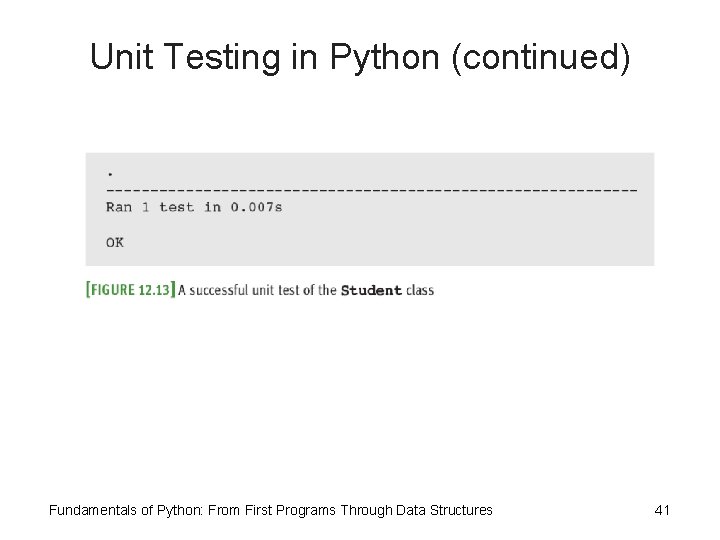Screen dimensions: 720x540
Task: Select the "0.007s" timing value
Action: coord(256,207)
